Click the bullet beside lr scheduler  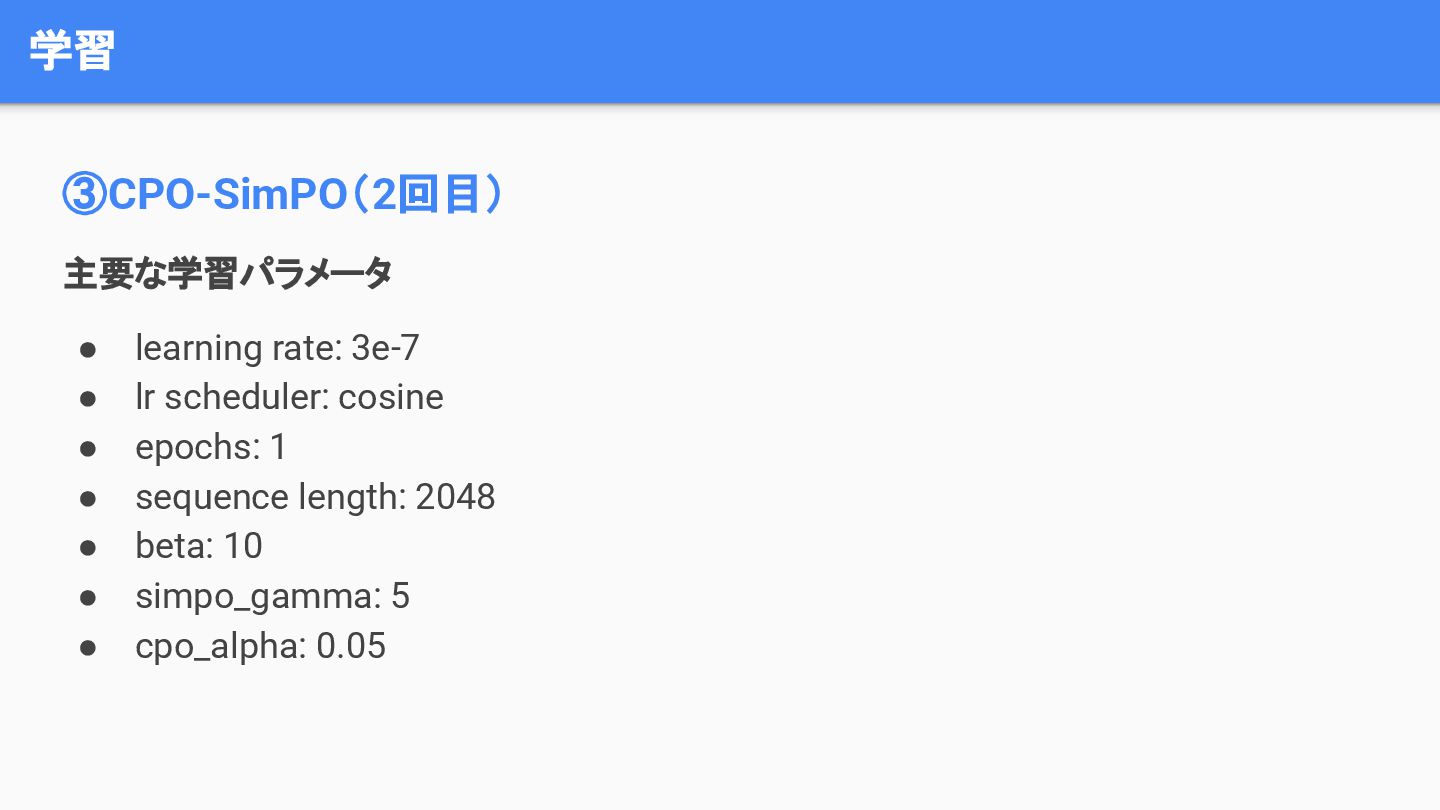click(x=88, y=398)
